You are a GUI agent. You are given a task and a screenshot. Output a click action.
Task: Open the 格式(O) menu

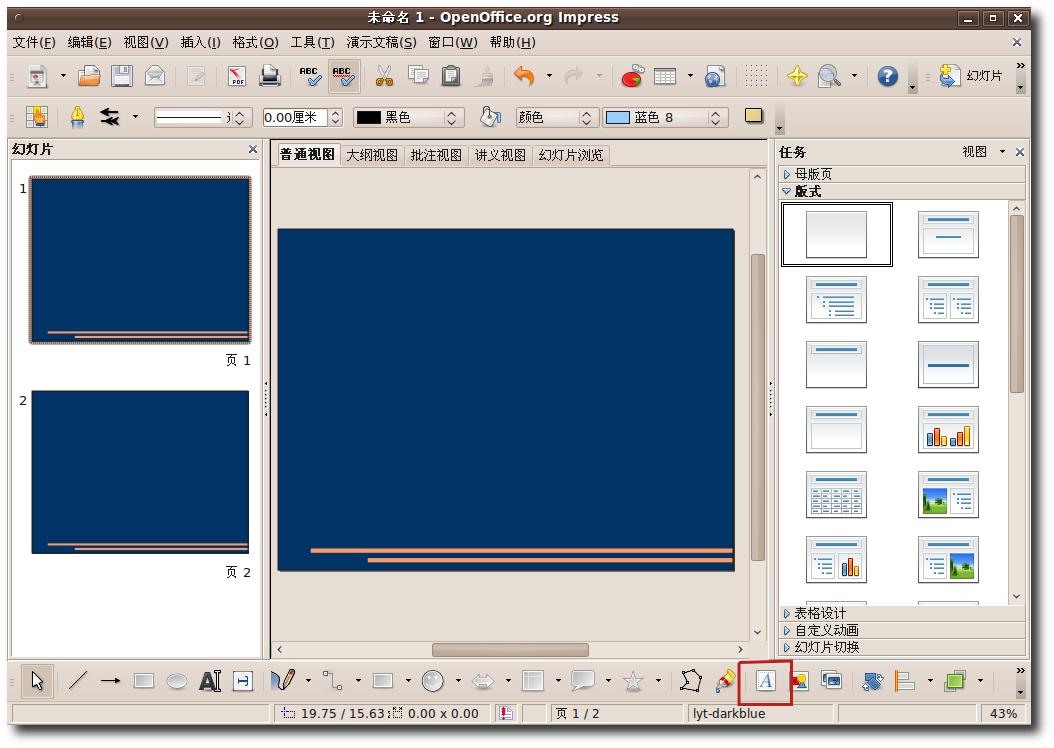click(x=255, y=42)
